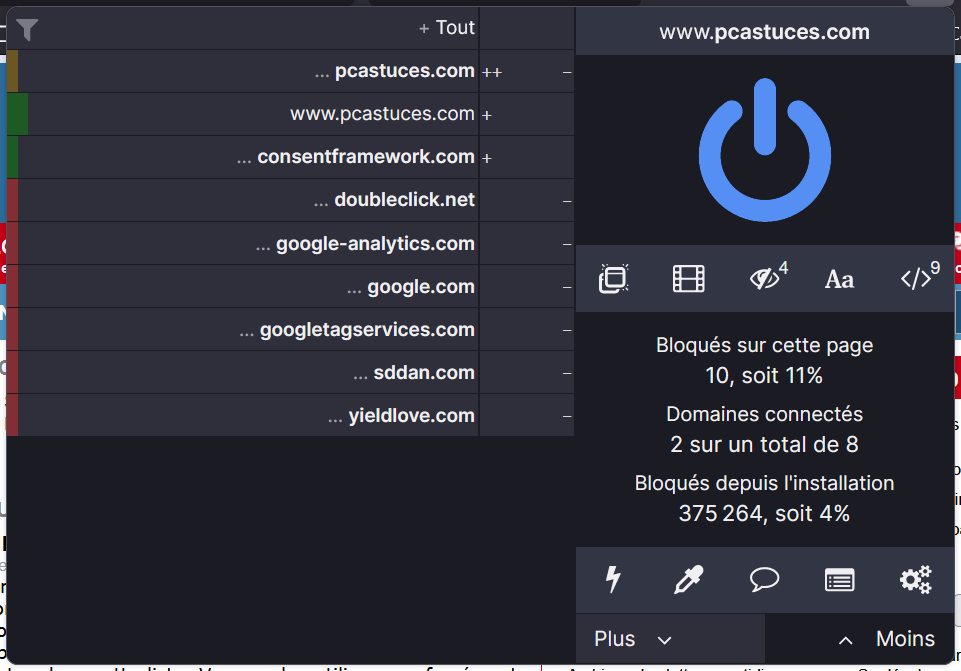Click the www.pcastuces.com hostname header
Image resolution: width=961 pixels, height=671 pixels.
[764, 32]
